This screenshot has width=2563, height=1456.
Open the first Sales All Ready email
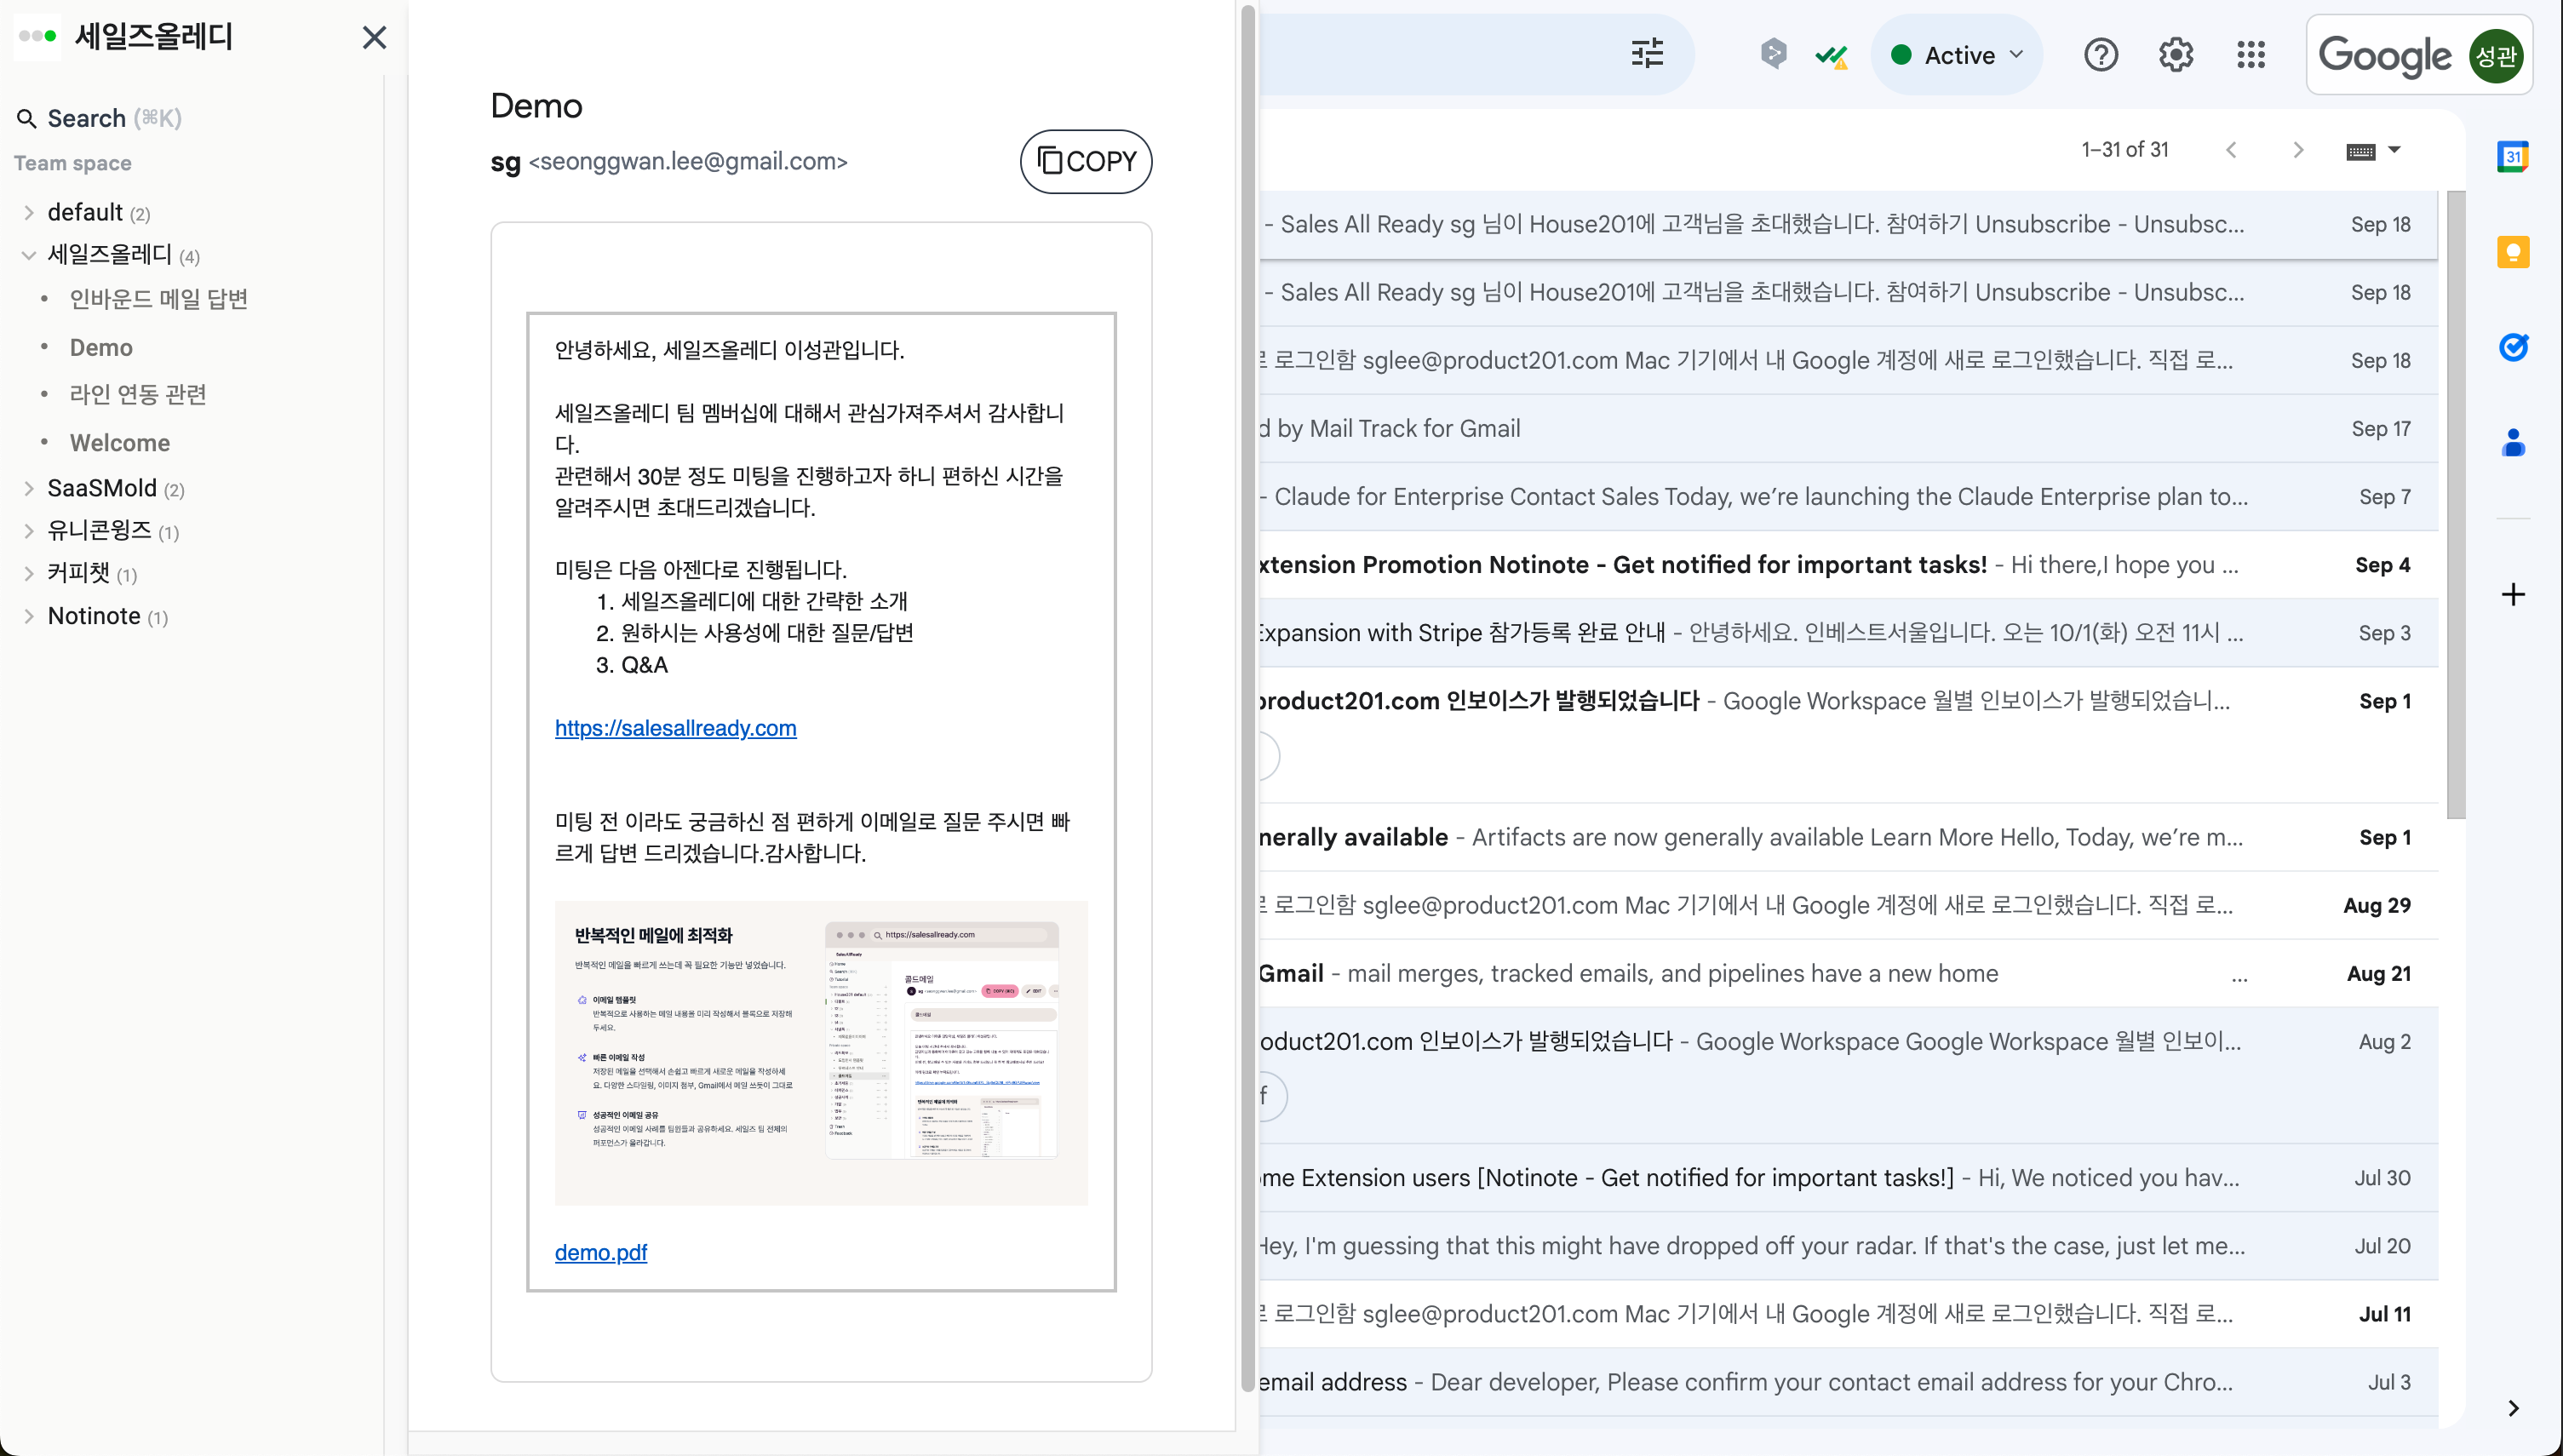coord(1848,224)
